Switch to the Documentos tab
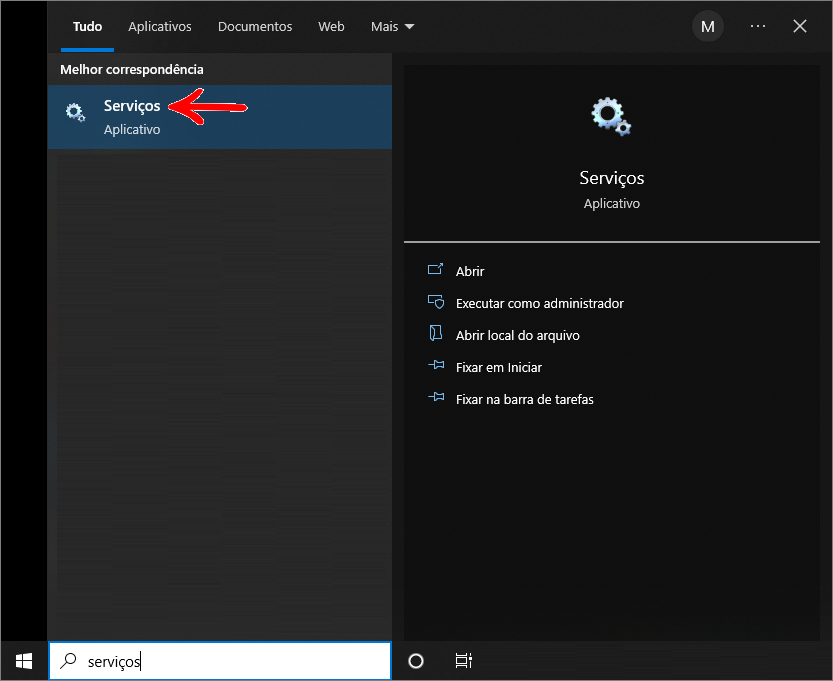Viewport: 833px width, 681px height. 255,27
